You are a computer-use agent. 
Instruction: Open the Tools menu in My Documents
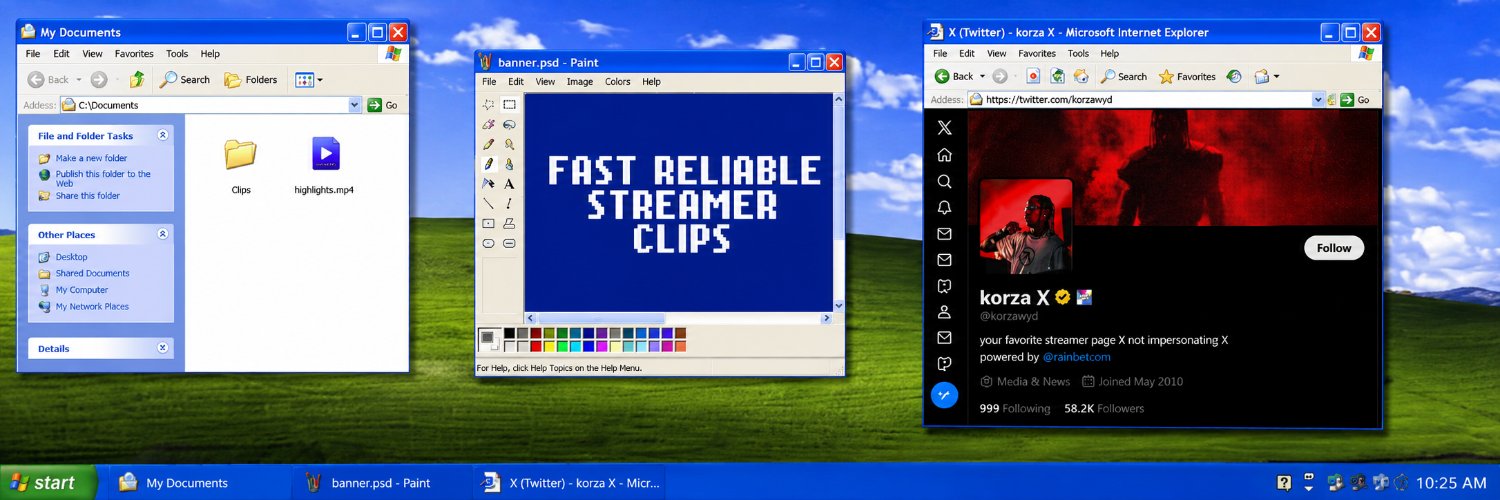tap(177, 54)
